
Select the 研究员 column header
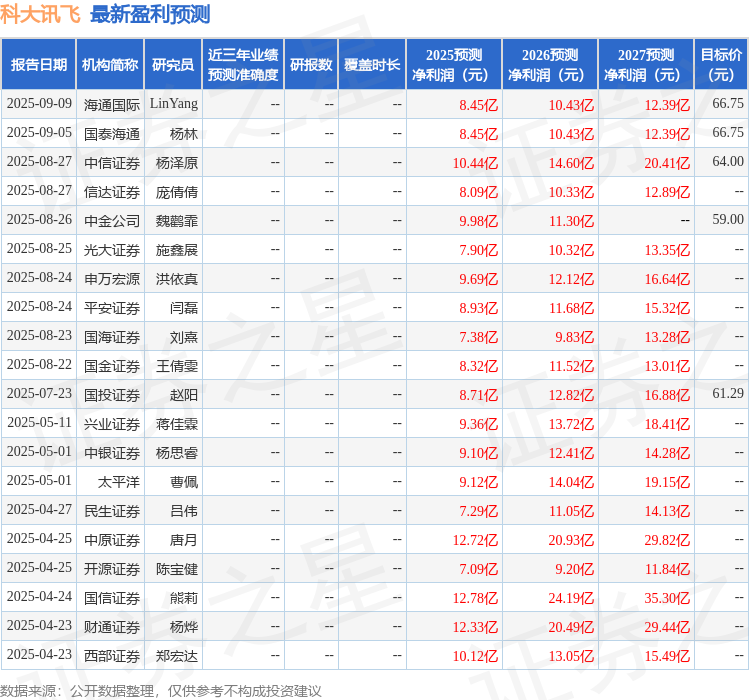click(172, 65)
